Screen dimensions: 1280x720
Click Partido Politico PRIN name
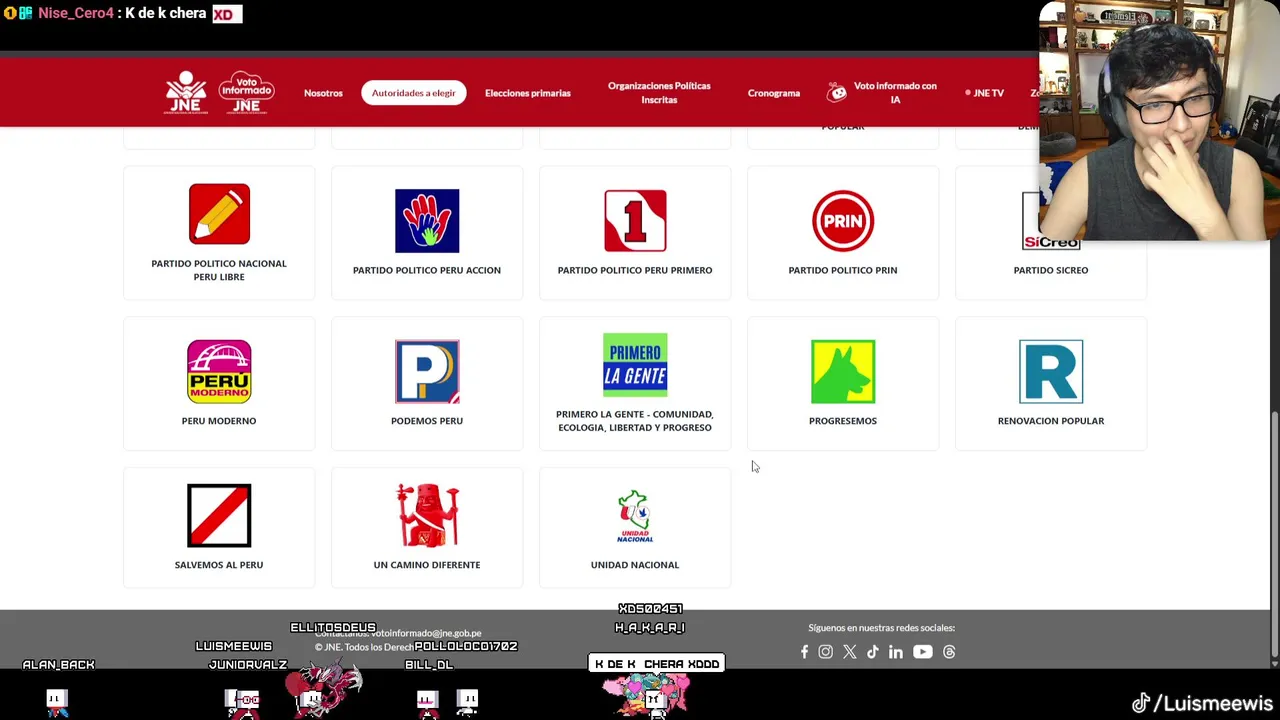pos(843,270)
